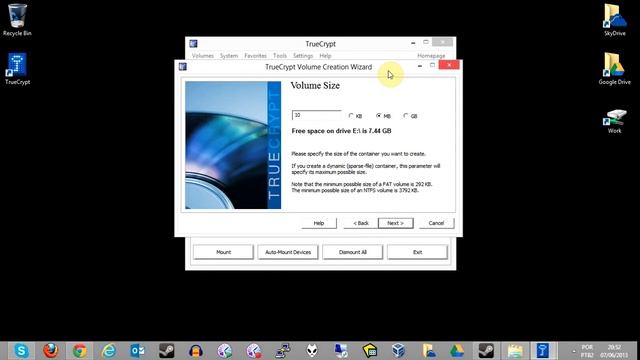Open the File Explorer folder icon in taskbar

(515, 351)
